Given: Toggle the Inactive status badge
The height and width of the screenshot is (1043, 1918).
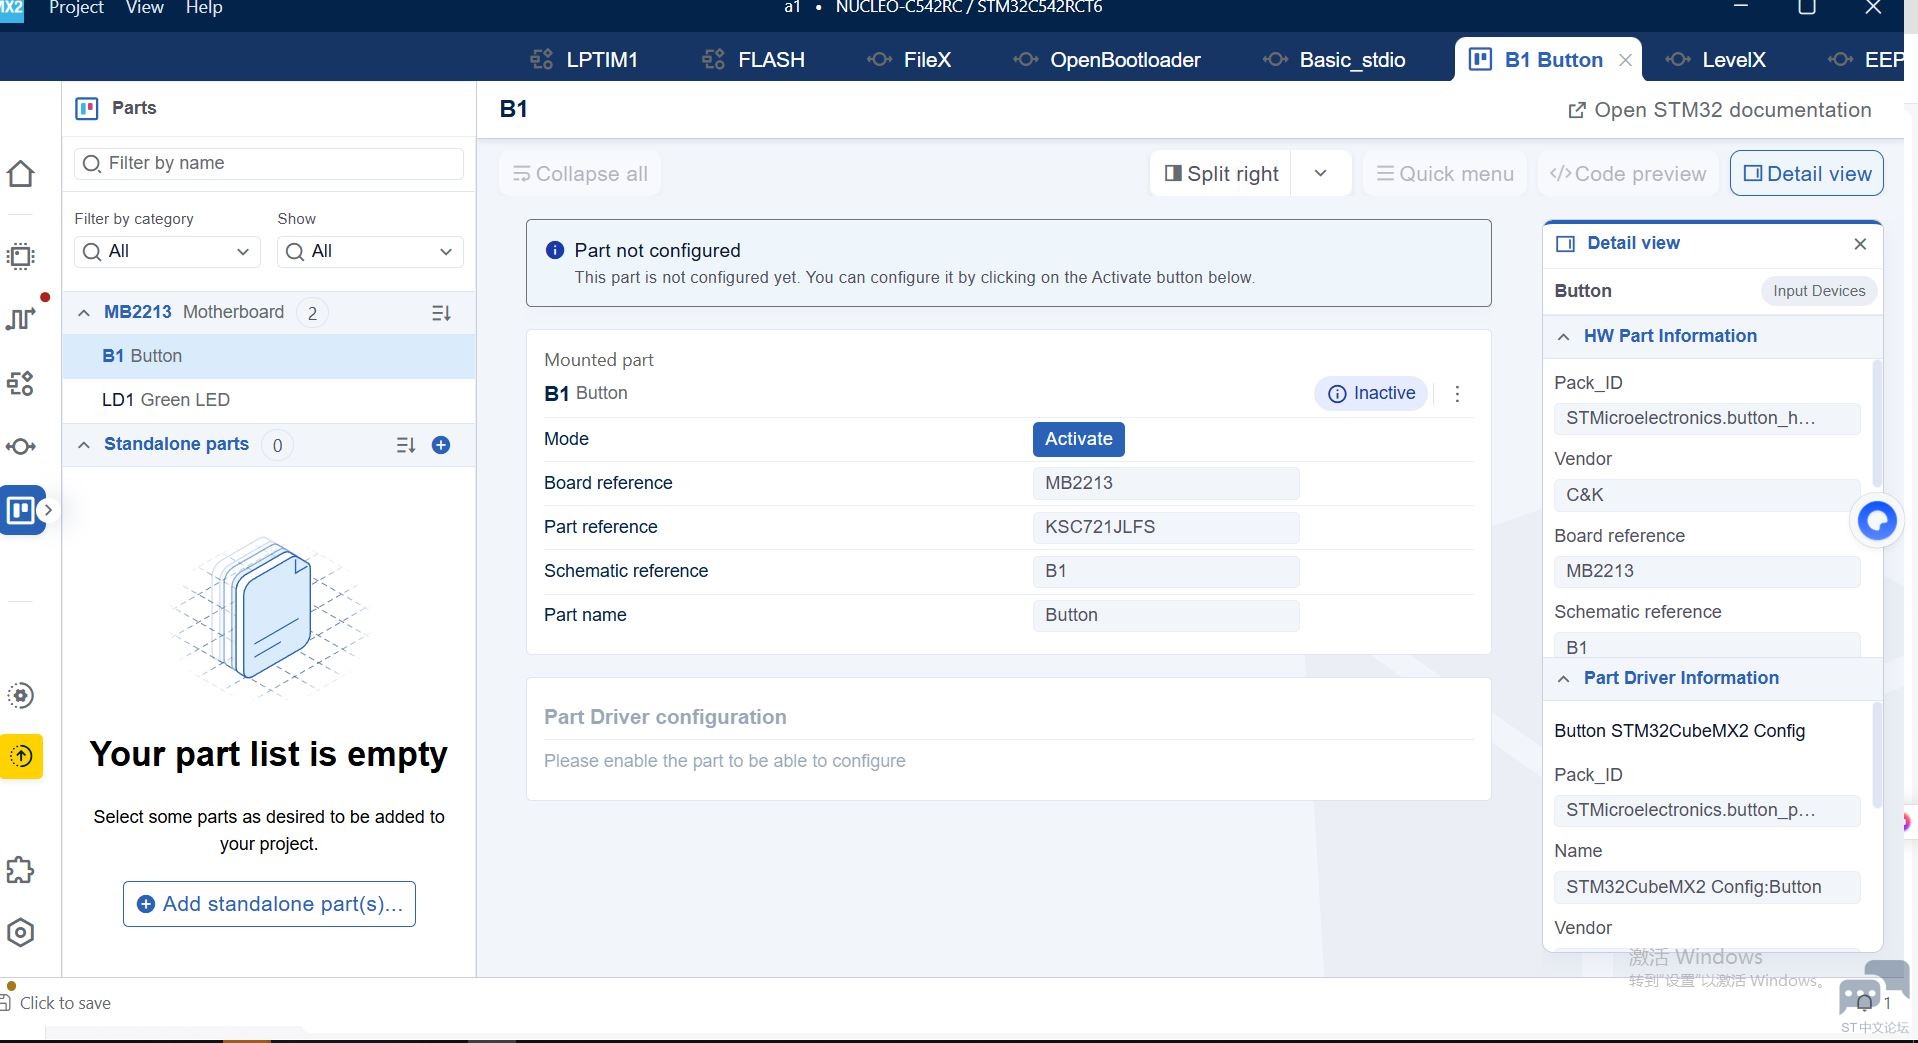Looking at the screenshot, I should (x=1371, y=394).
